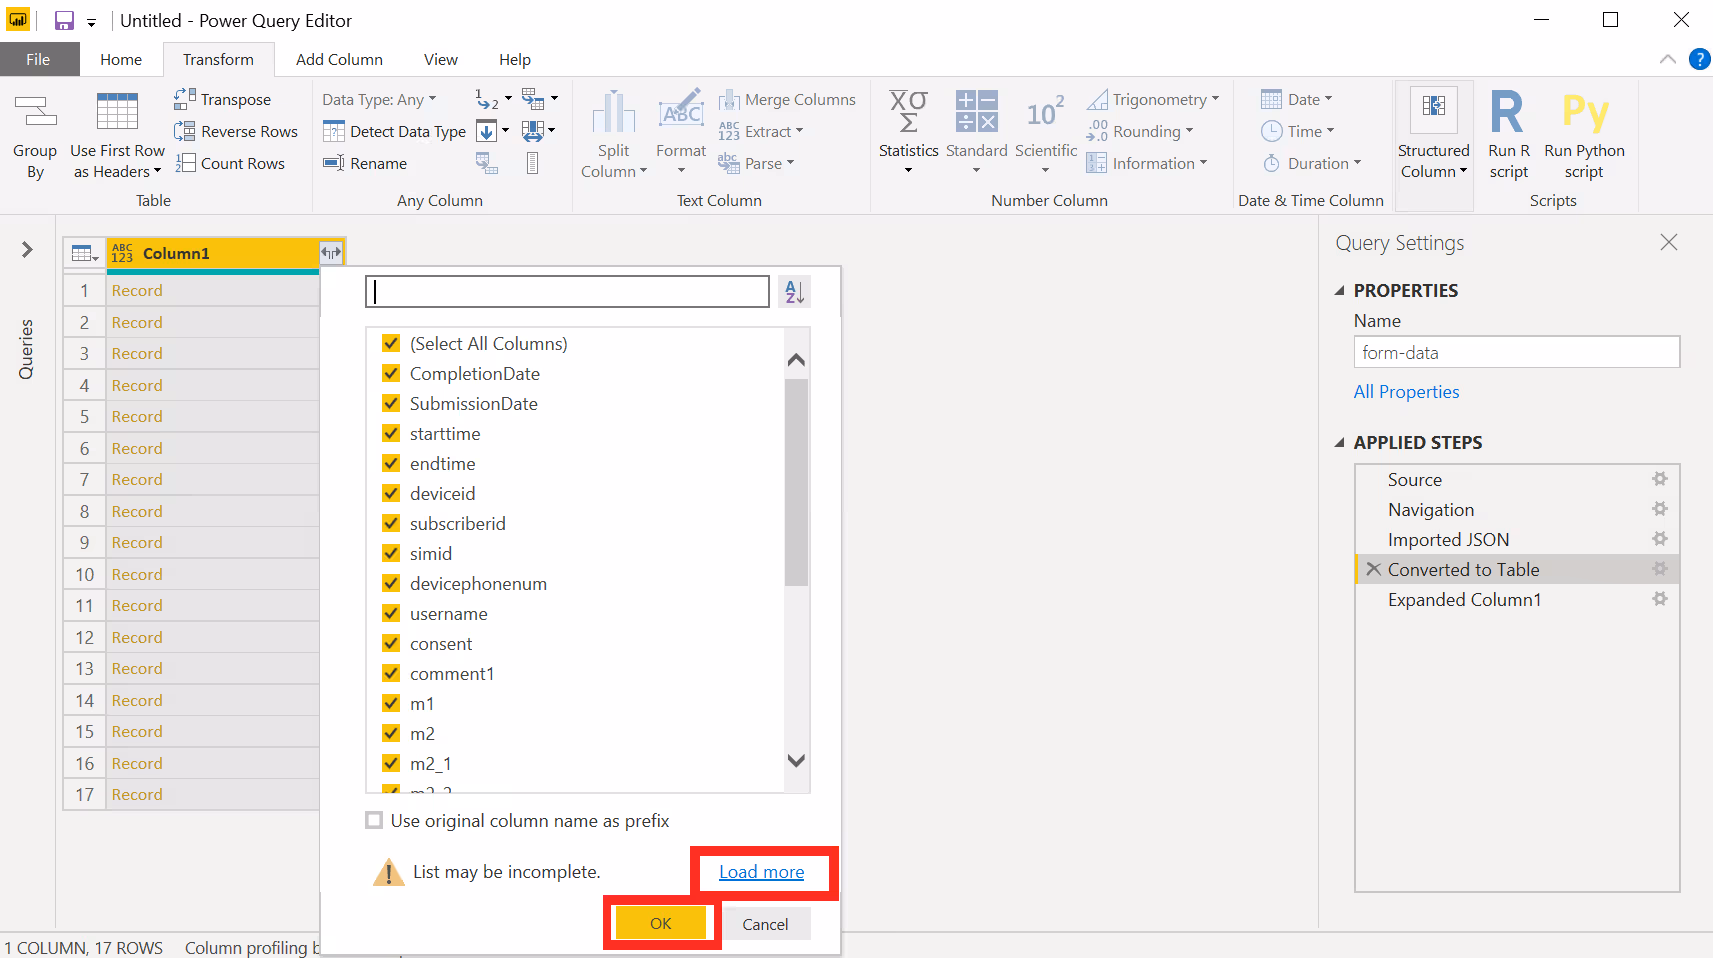The height and width of the screenshot is (958, 1713).
Task: Delete the Converted to Table step
Action: (x=1374, y=569)
